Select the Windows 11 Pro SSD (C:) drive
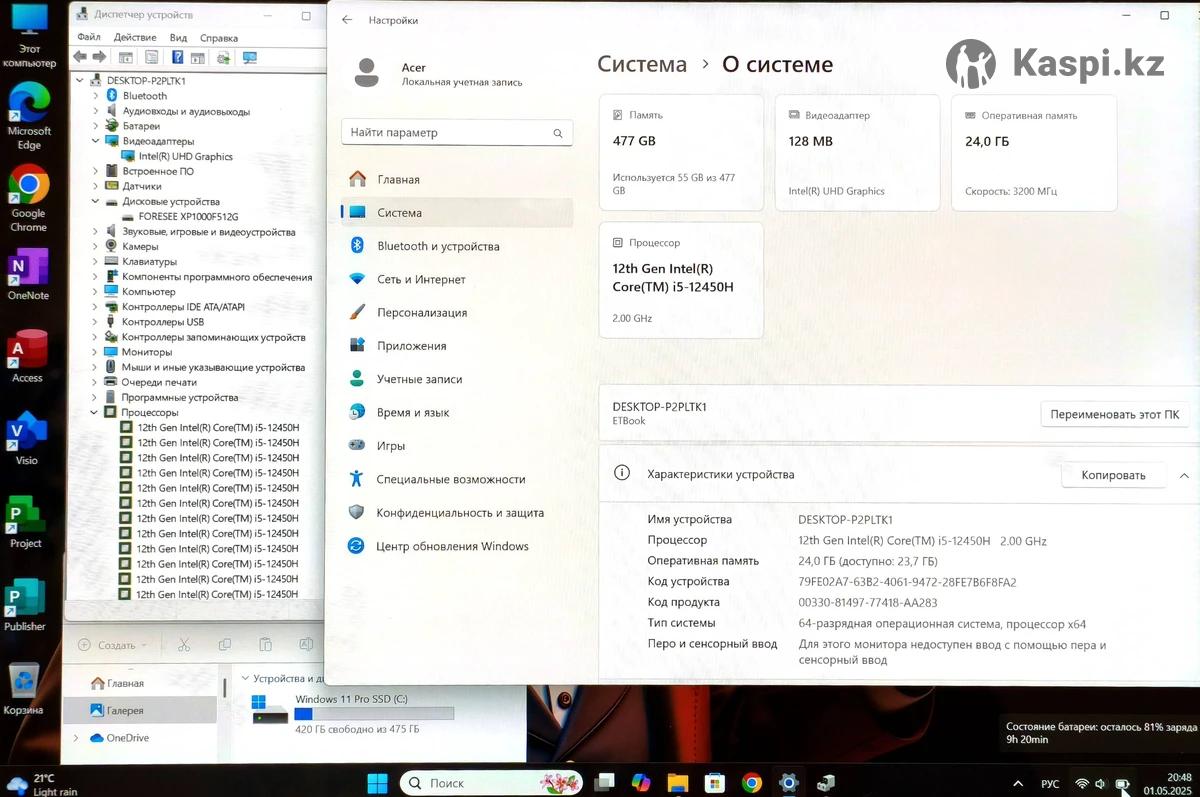Image resolution: width=1200 pixels, height=797 pixels. tap(352, 713)
